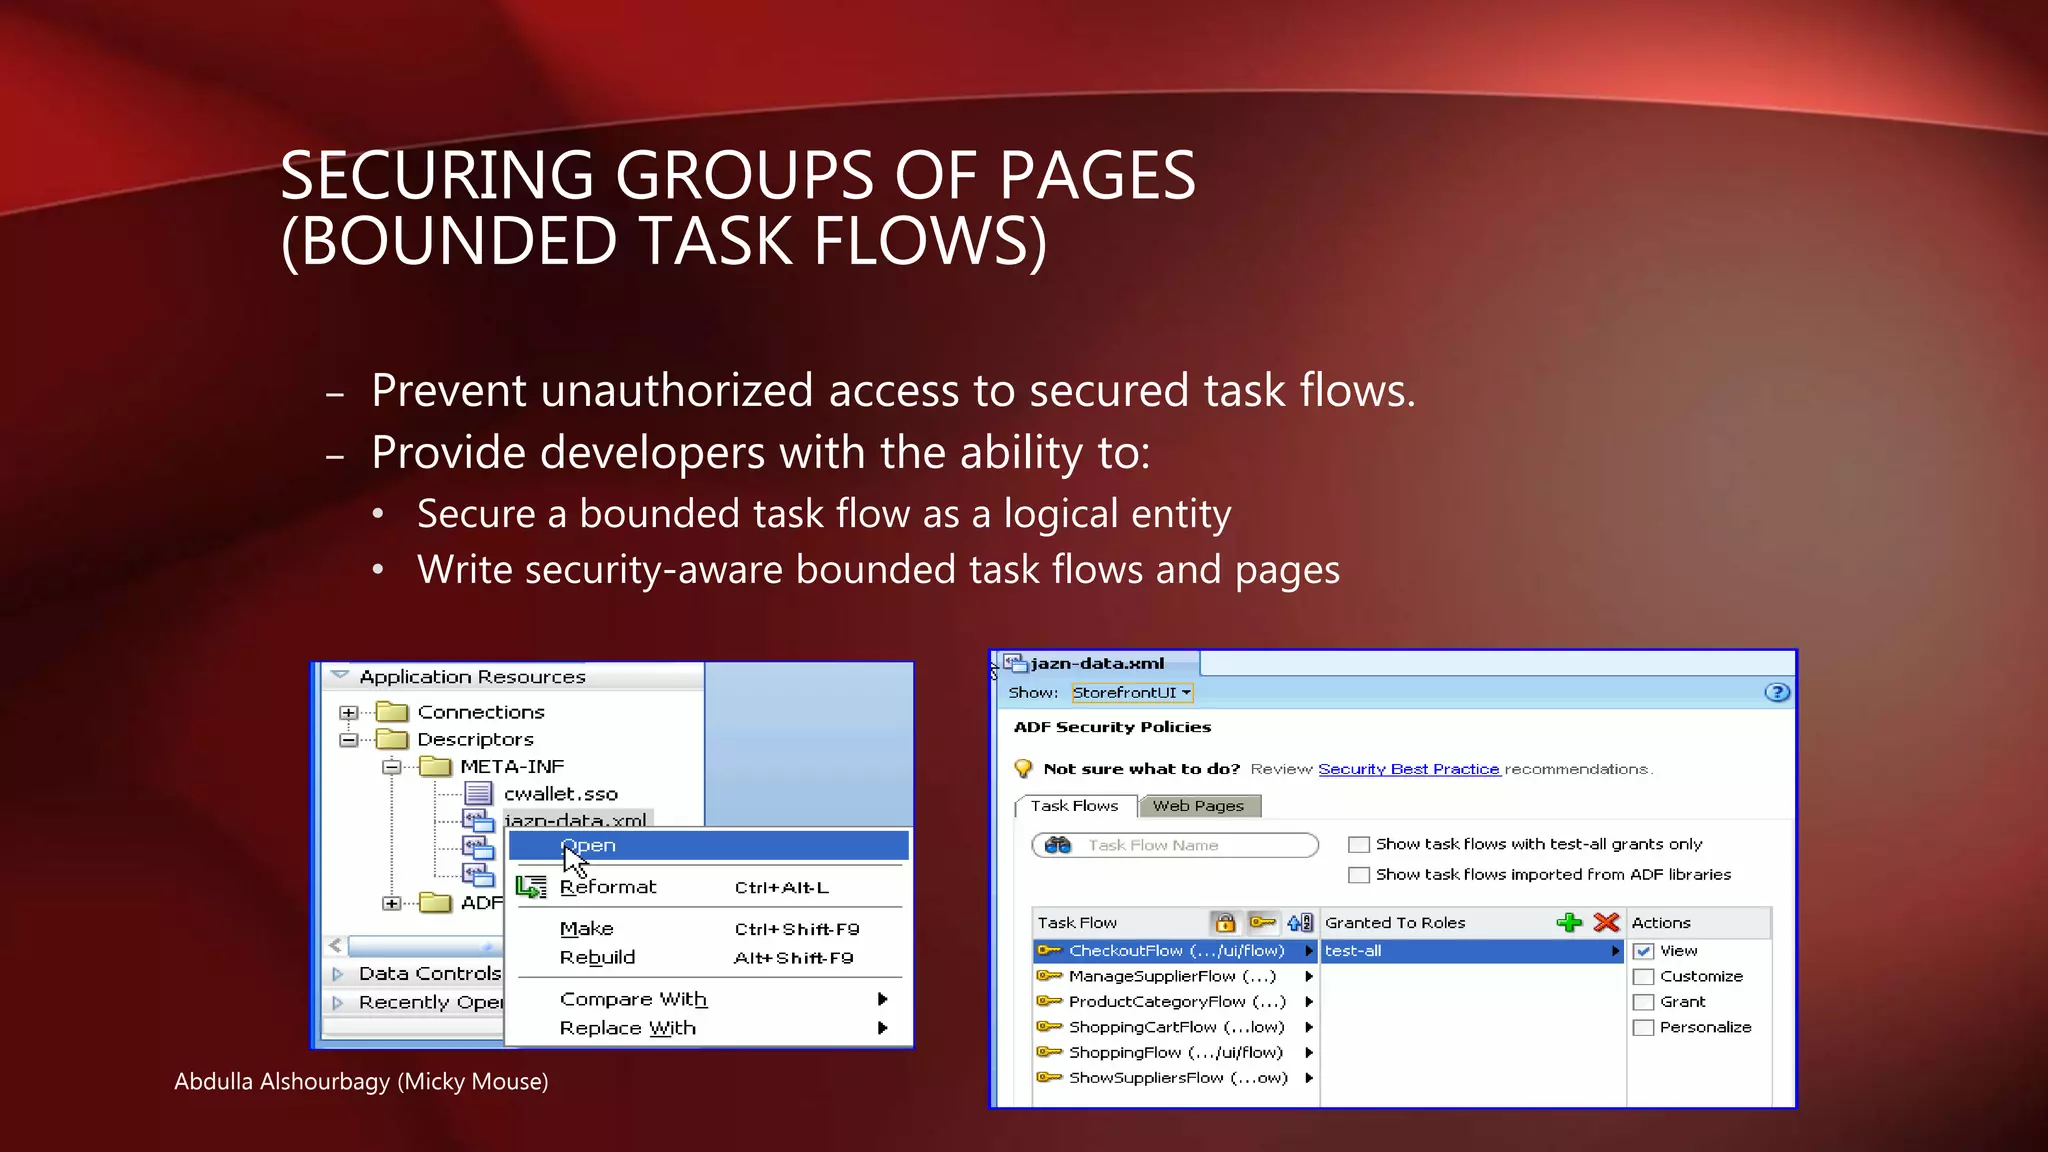Click the META-INF folder icon
2048x1152 pixels.
coord(435,766)
